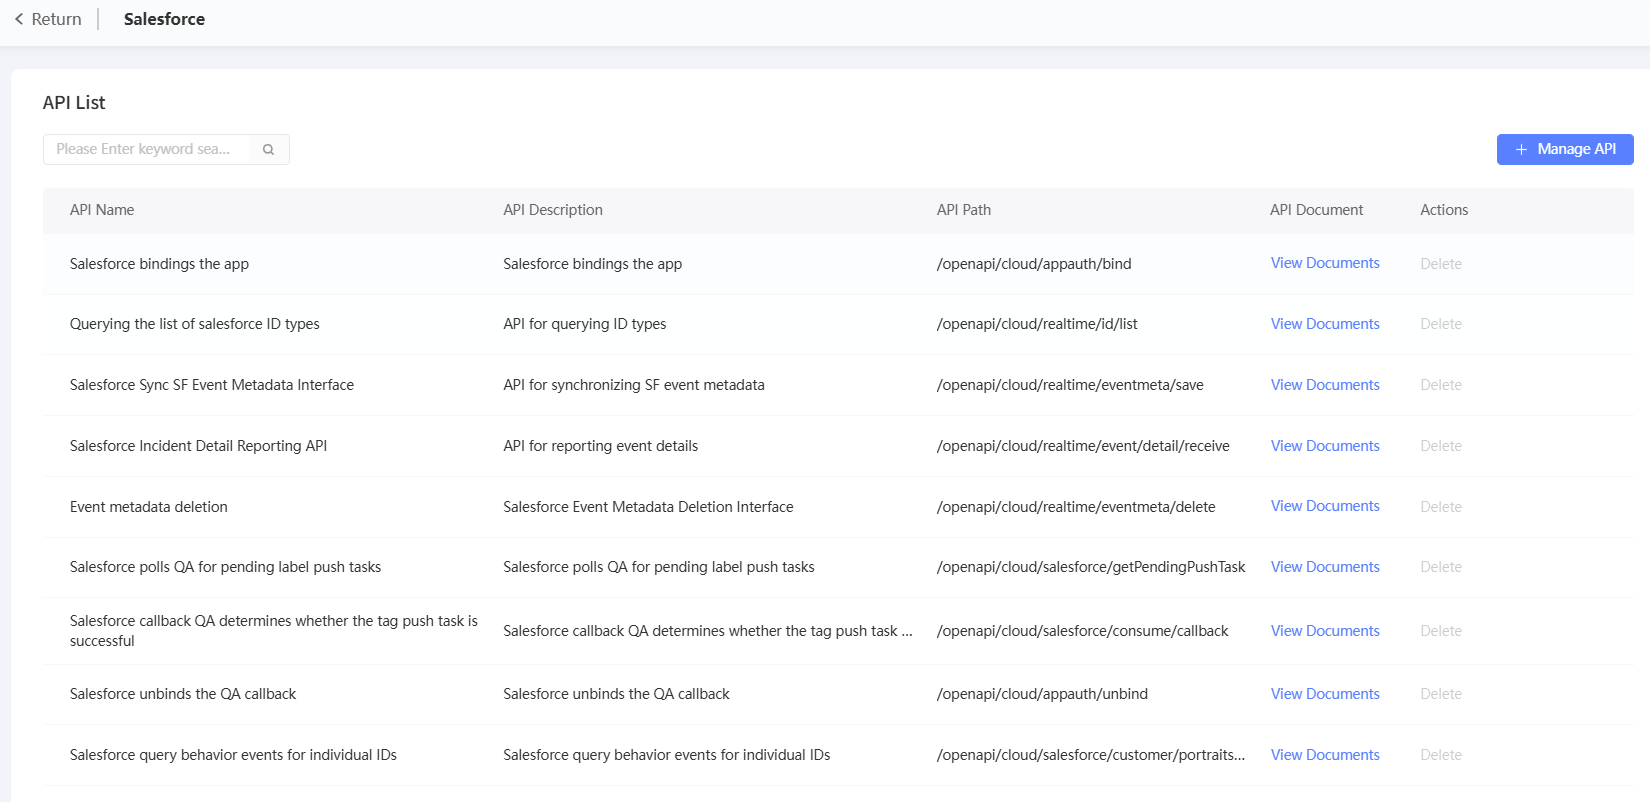View Documents for Incident Detail Reporting API
This screenshot has height=802, width=1650.
tap(1325, 446)
